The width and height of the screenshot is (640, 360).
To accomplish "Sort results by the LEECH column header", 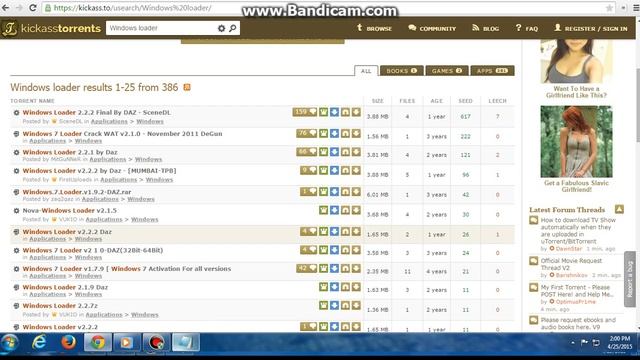I will click(497, 101).
